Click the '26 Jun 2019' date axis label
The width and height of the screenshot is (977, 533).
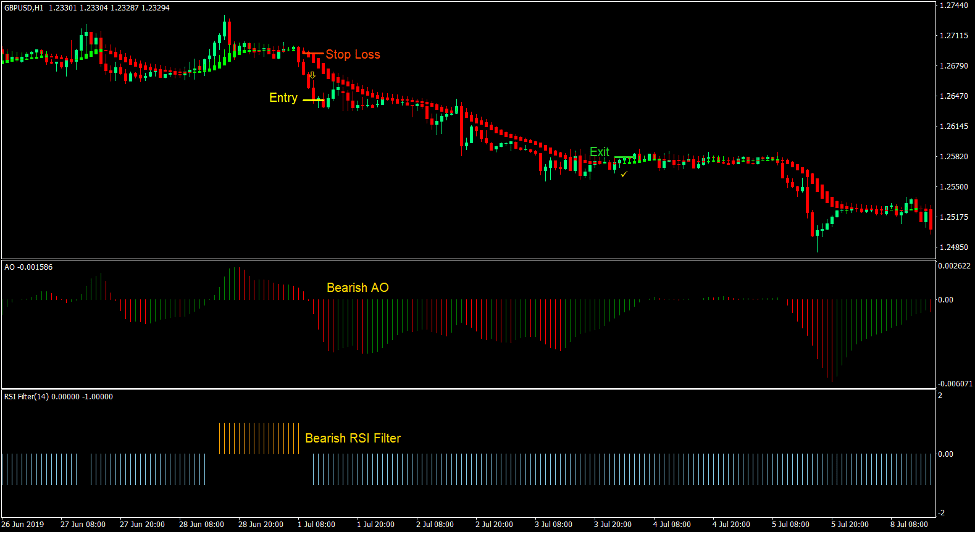(23, 523)
